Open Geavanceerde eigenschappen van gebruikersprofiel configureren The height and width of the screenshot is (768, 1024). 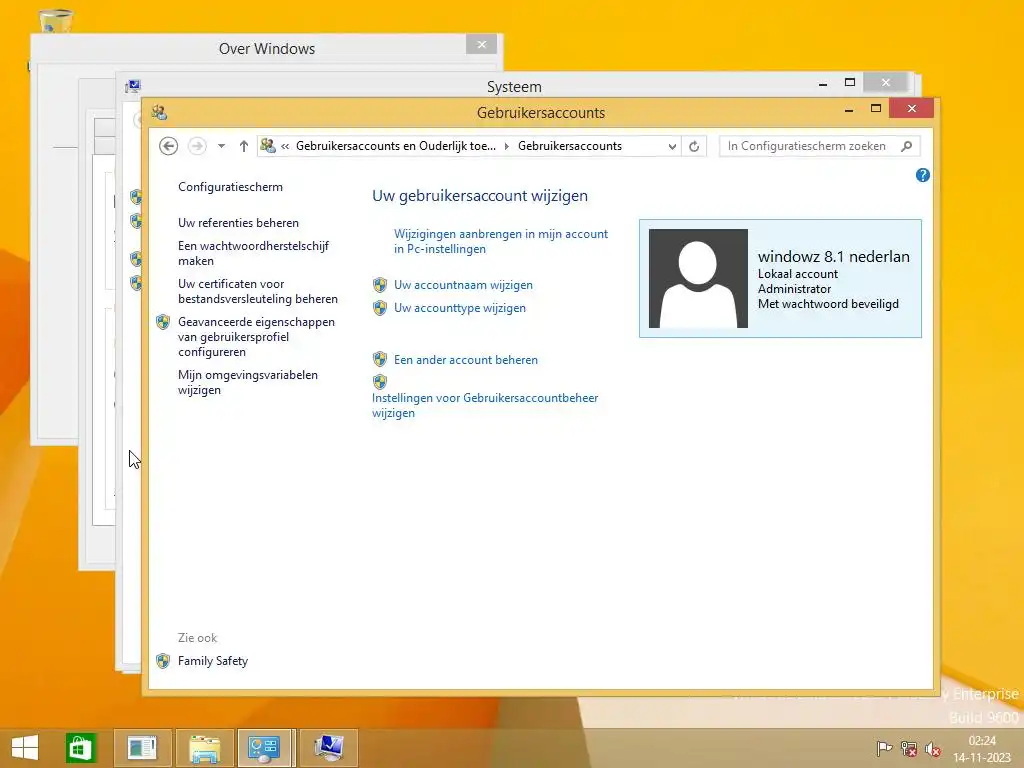pyautogui.click(x=256, y=337)
